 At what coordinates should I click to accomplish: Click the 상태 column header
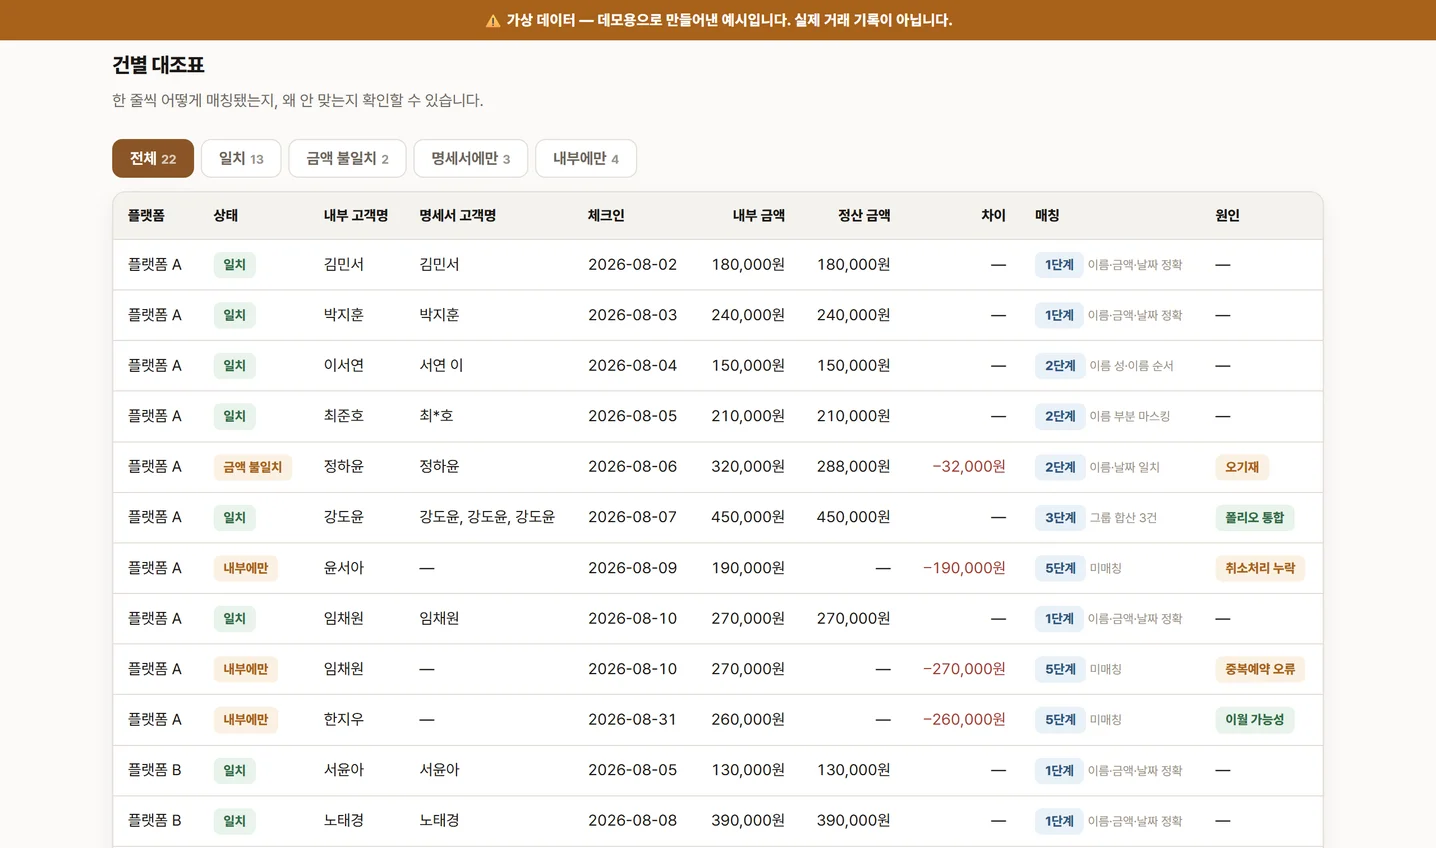226,215
